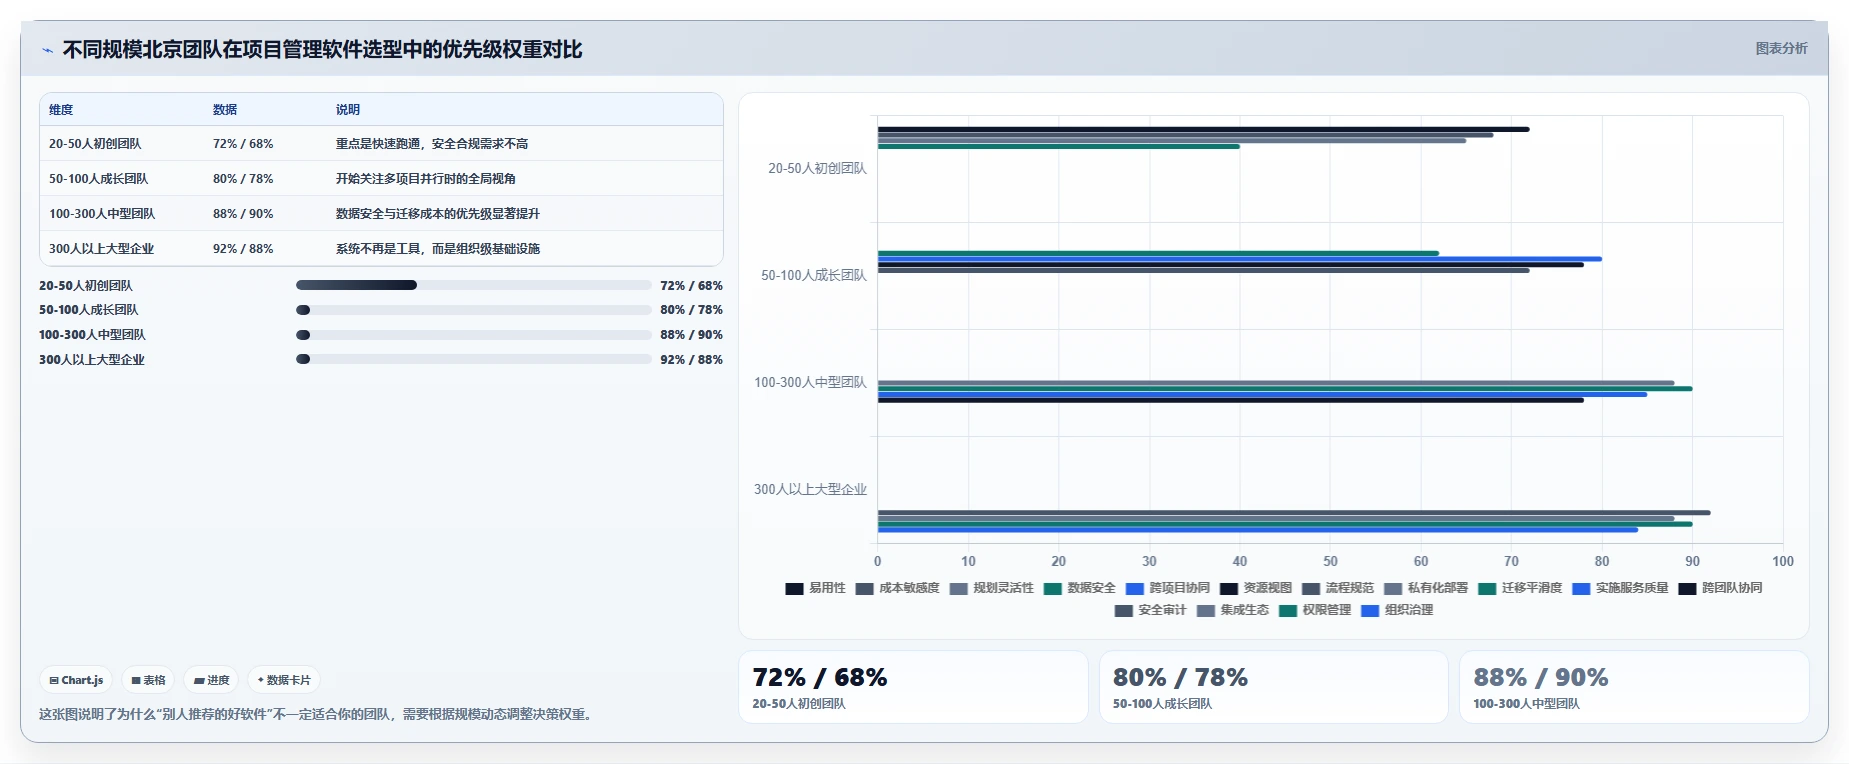Click the 80% / 78% table value

243,179
